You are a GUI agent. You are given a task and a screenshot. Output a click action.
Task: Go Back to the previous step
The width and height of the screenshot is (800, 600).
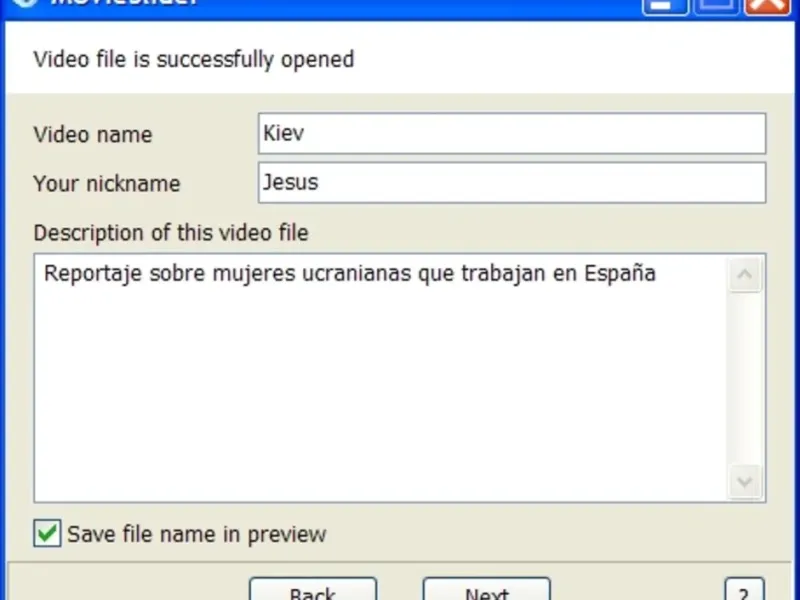point(313,589)
